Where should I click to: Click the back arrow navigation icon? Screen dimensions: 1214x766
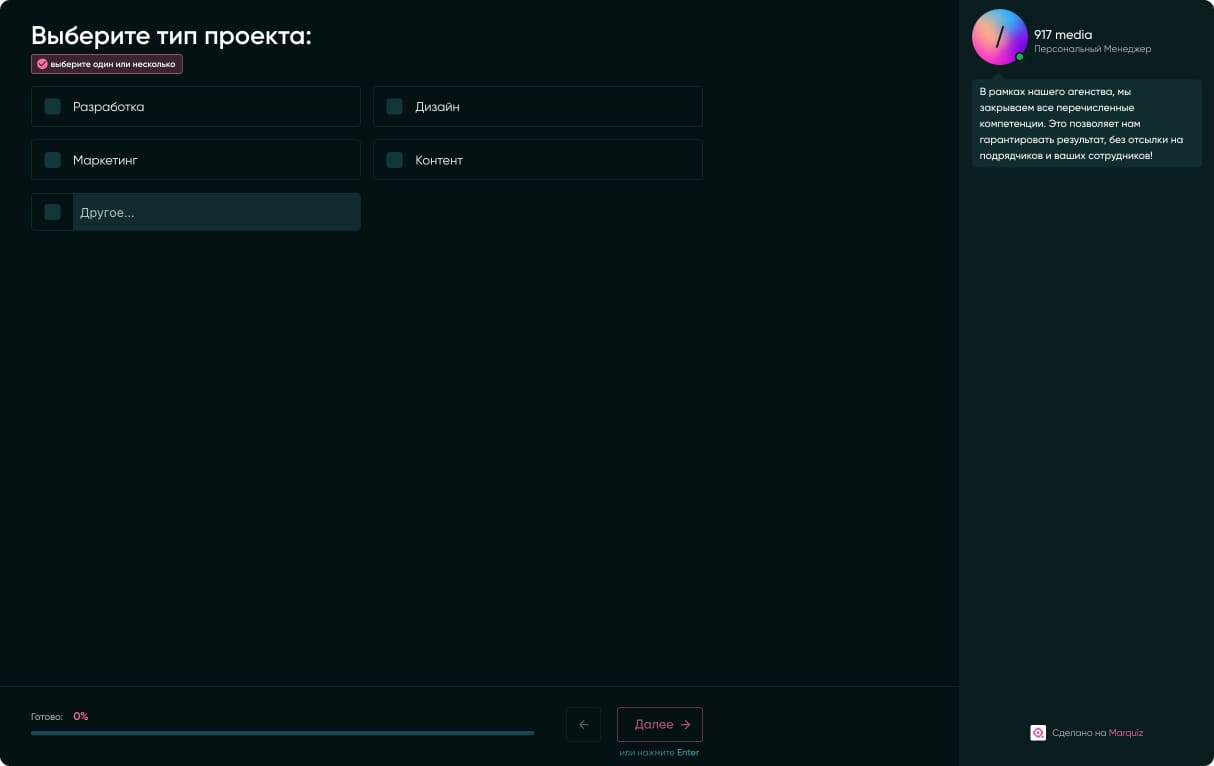(x=583, y=724)
